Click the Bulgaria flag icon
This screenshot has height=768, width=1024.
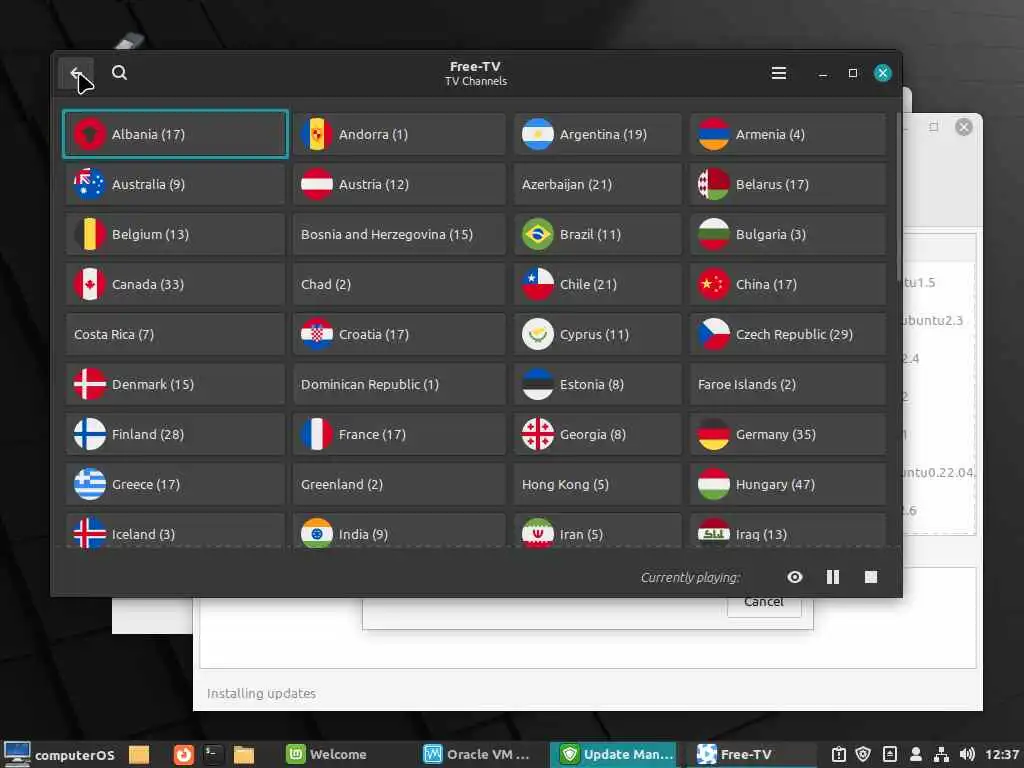point(713,234)
